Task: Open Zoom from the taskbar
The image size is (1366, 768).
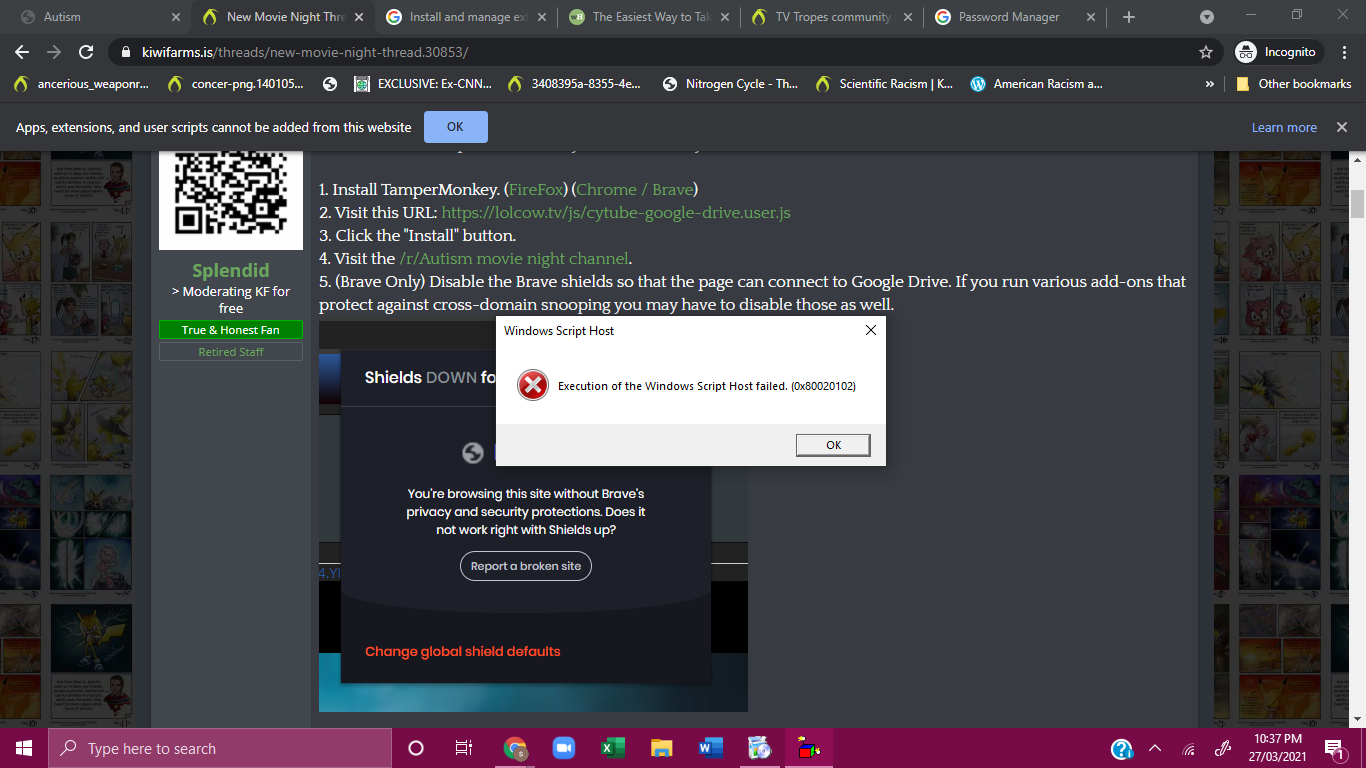Action: tap(564, 748)
